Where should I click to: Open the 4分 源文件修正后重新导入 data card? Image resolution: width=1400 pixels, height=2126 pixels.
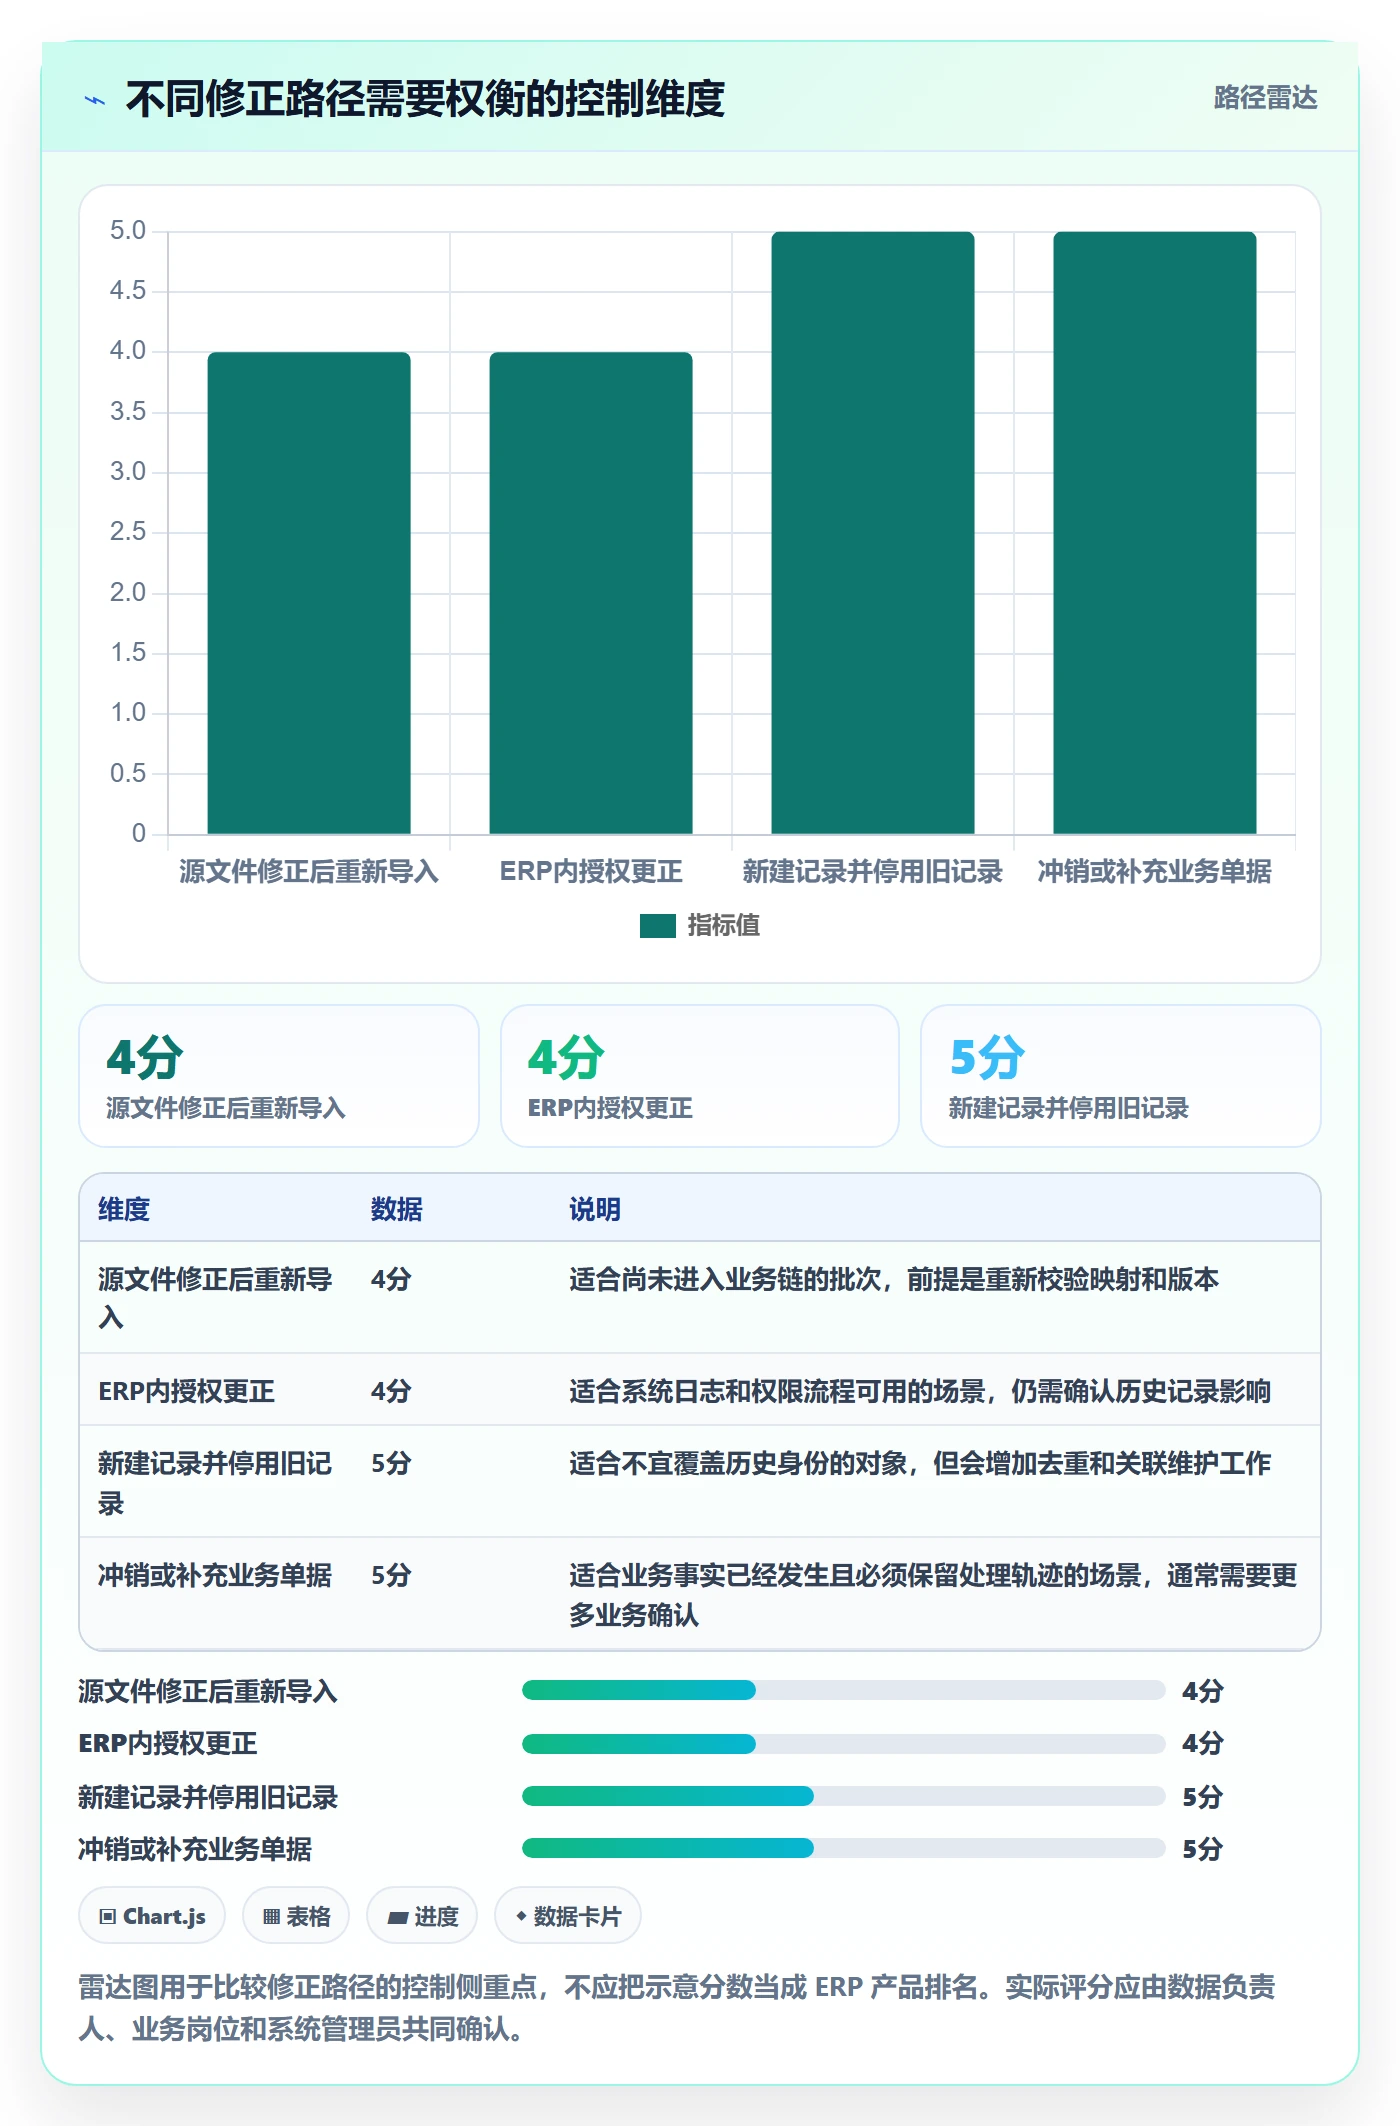pyautogui.click(x=279, y=1076)
